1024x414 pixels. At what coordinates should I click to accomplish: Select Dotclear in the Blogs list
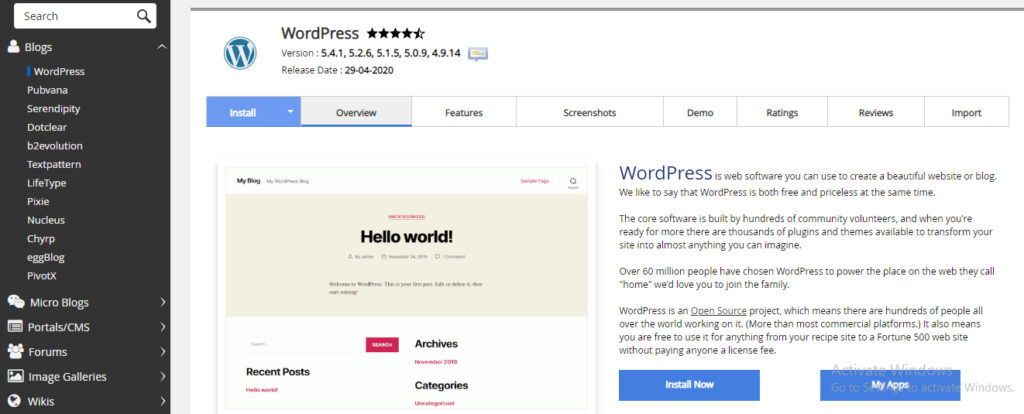[47, 127]
